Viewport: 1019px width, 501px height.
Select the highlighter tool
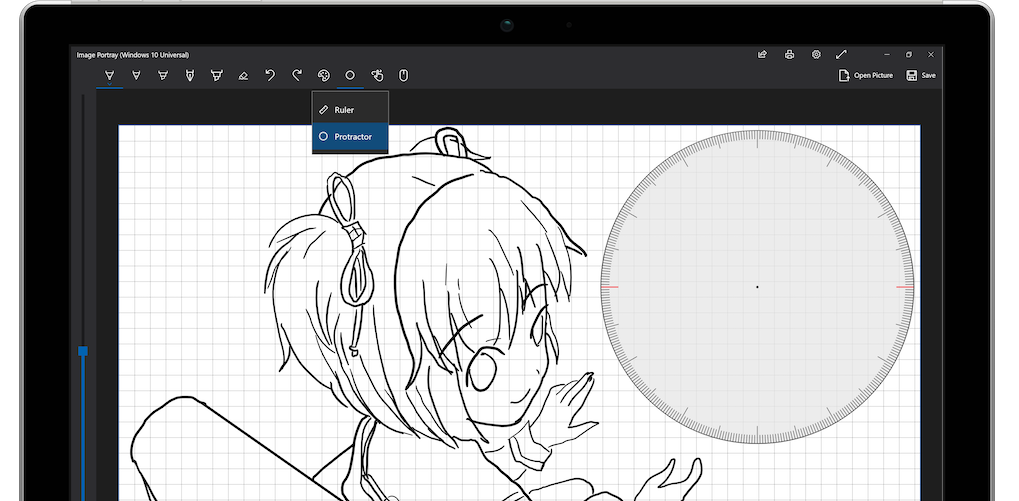(x=216, y=75)
